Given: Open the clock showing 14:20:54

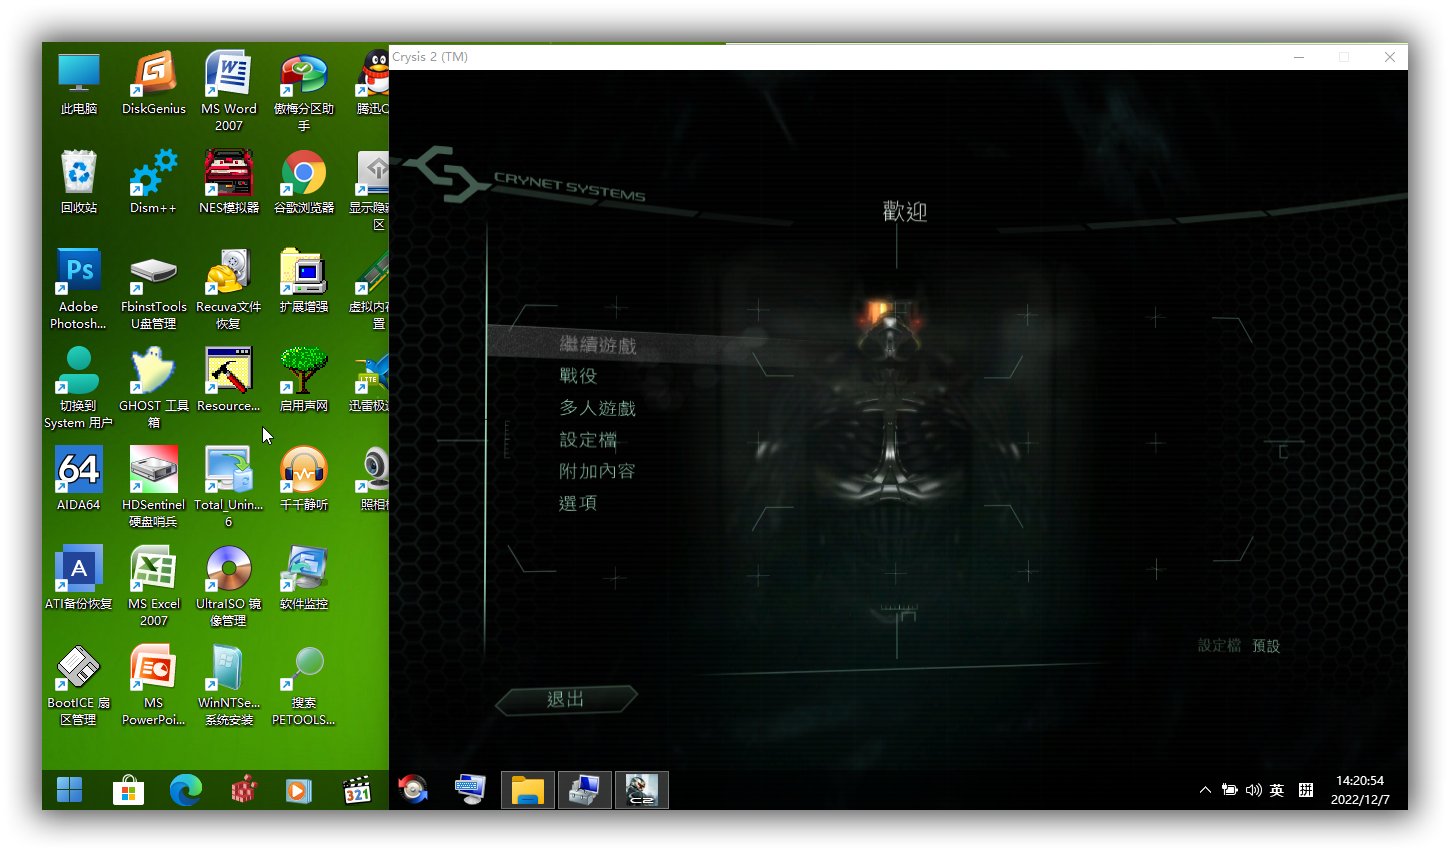Looking at the screenshot, I should point(1360,790).
